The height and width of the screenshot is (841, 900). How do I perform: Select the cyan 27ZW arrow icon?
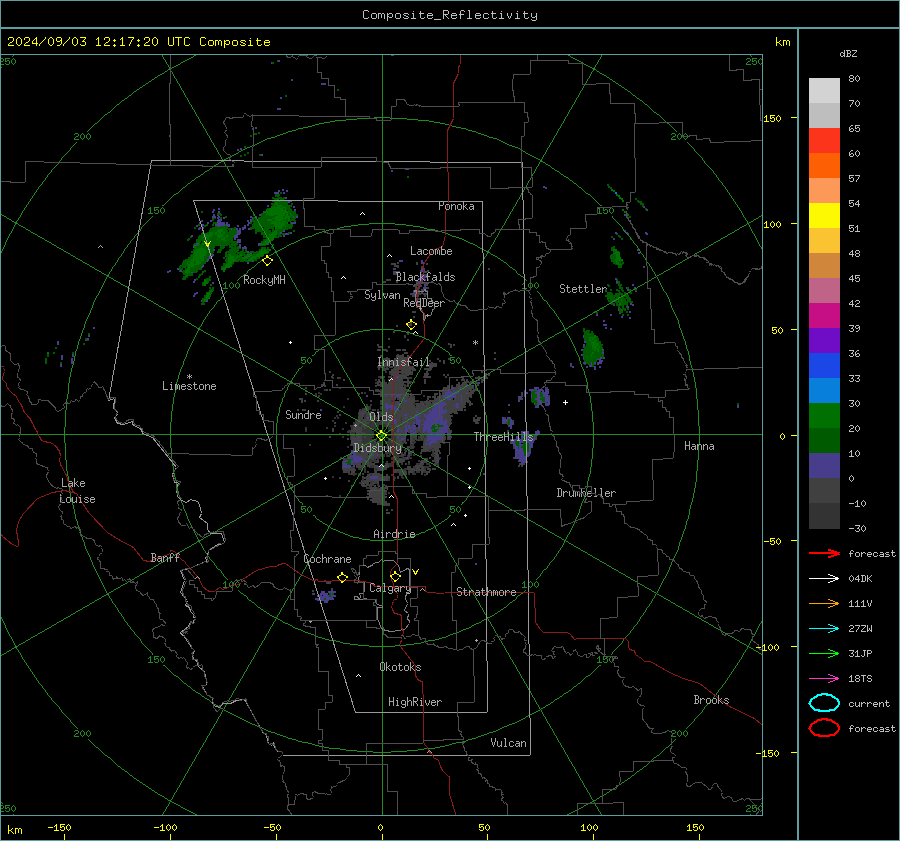(x=824, y=629)
